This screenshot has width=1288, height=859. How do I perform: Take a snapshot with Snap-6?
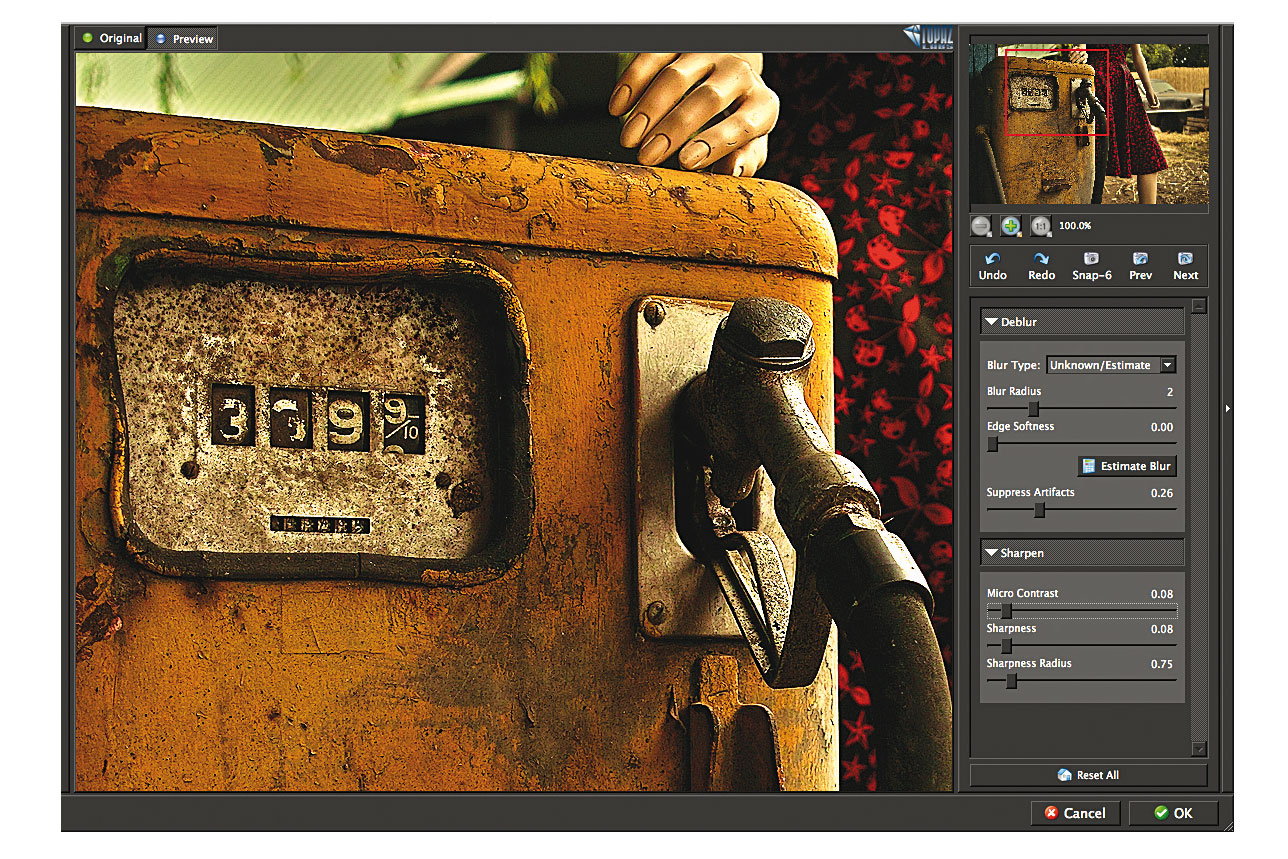1091,259
